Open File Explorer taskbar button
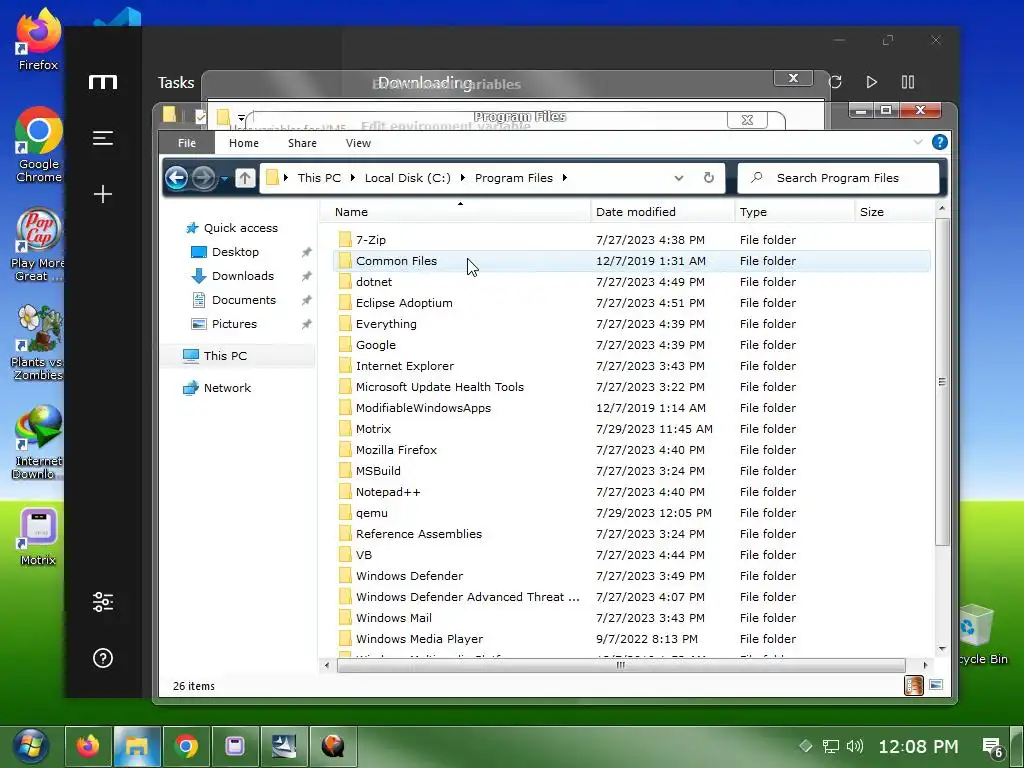1024x768 pixels. (137, 746)
